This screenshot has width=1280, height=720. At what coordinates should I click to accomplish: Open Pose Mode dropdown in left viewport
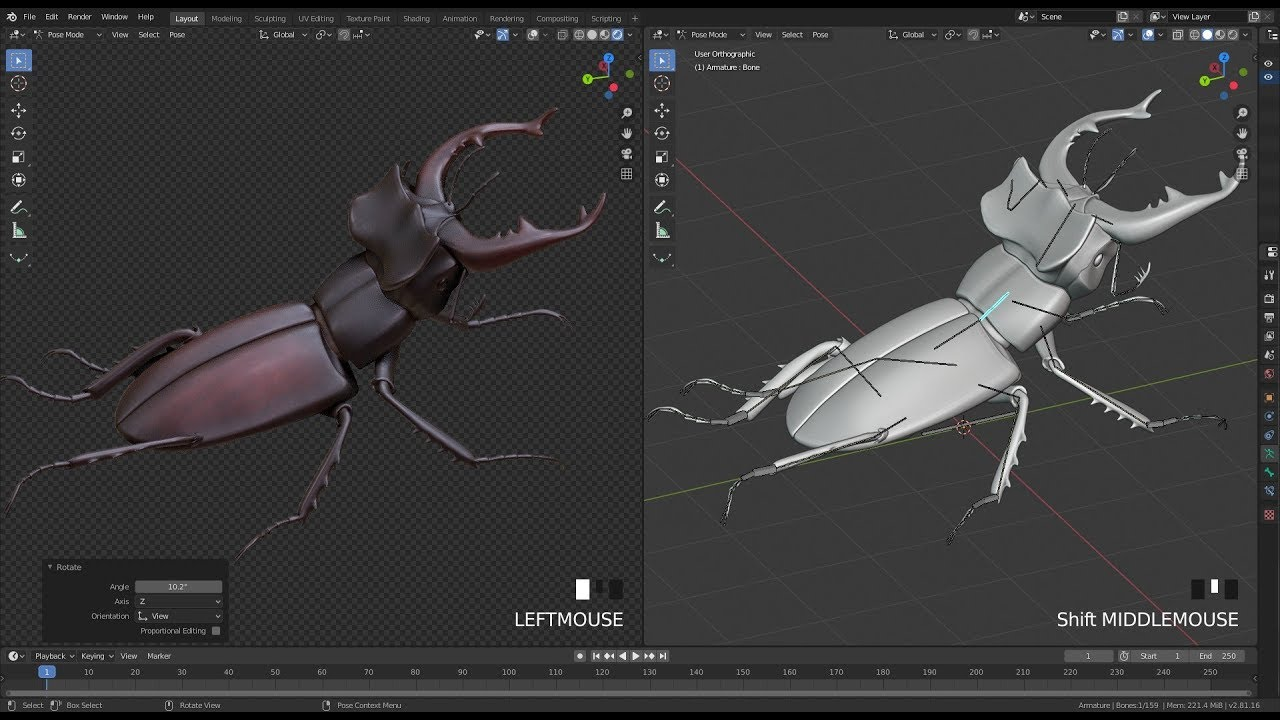pyautogui.click(x=66, y=35)
